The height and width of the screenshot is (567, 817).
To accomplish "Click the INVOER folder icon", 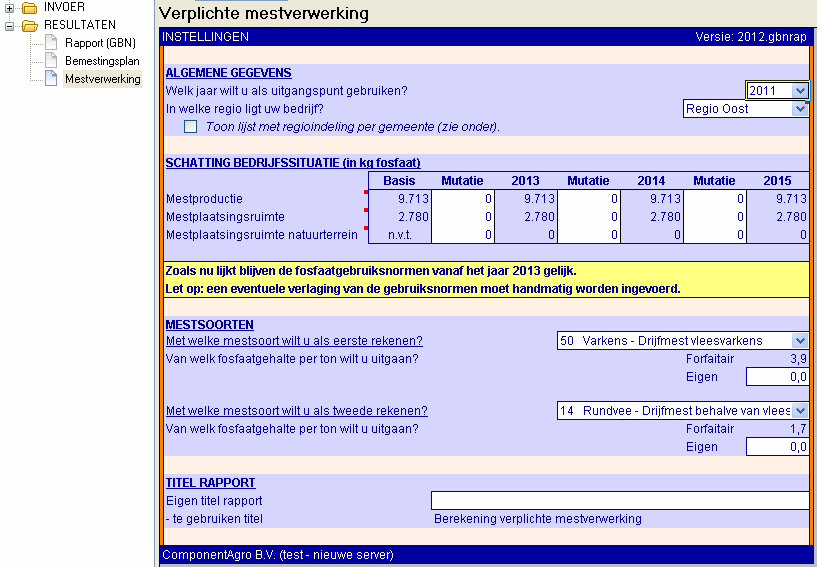I will pyautogui.click(x=29, y=8).
